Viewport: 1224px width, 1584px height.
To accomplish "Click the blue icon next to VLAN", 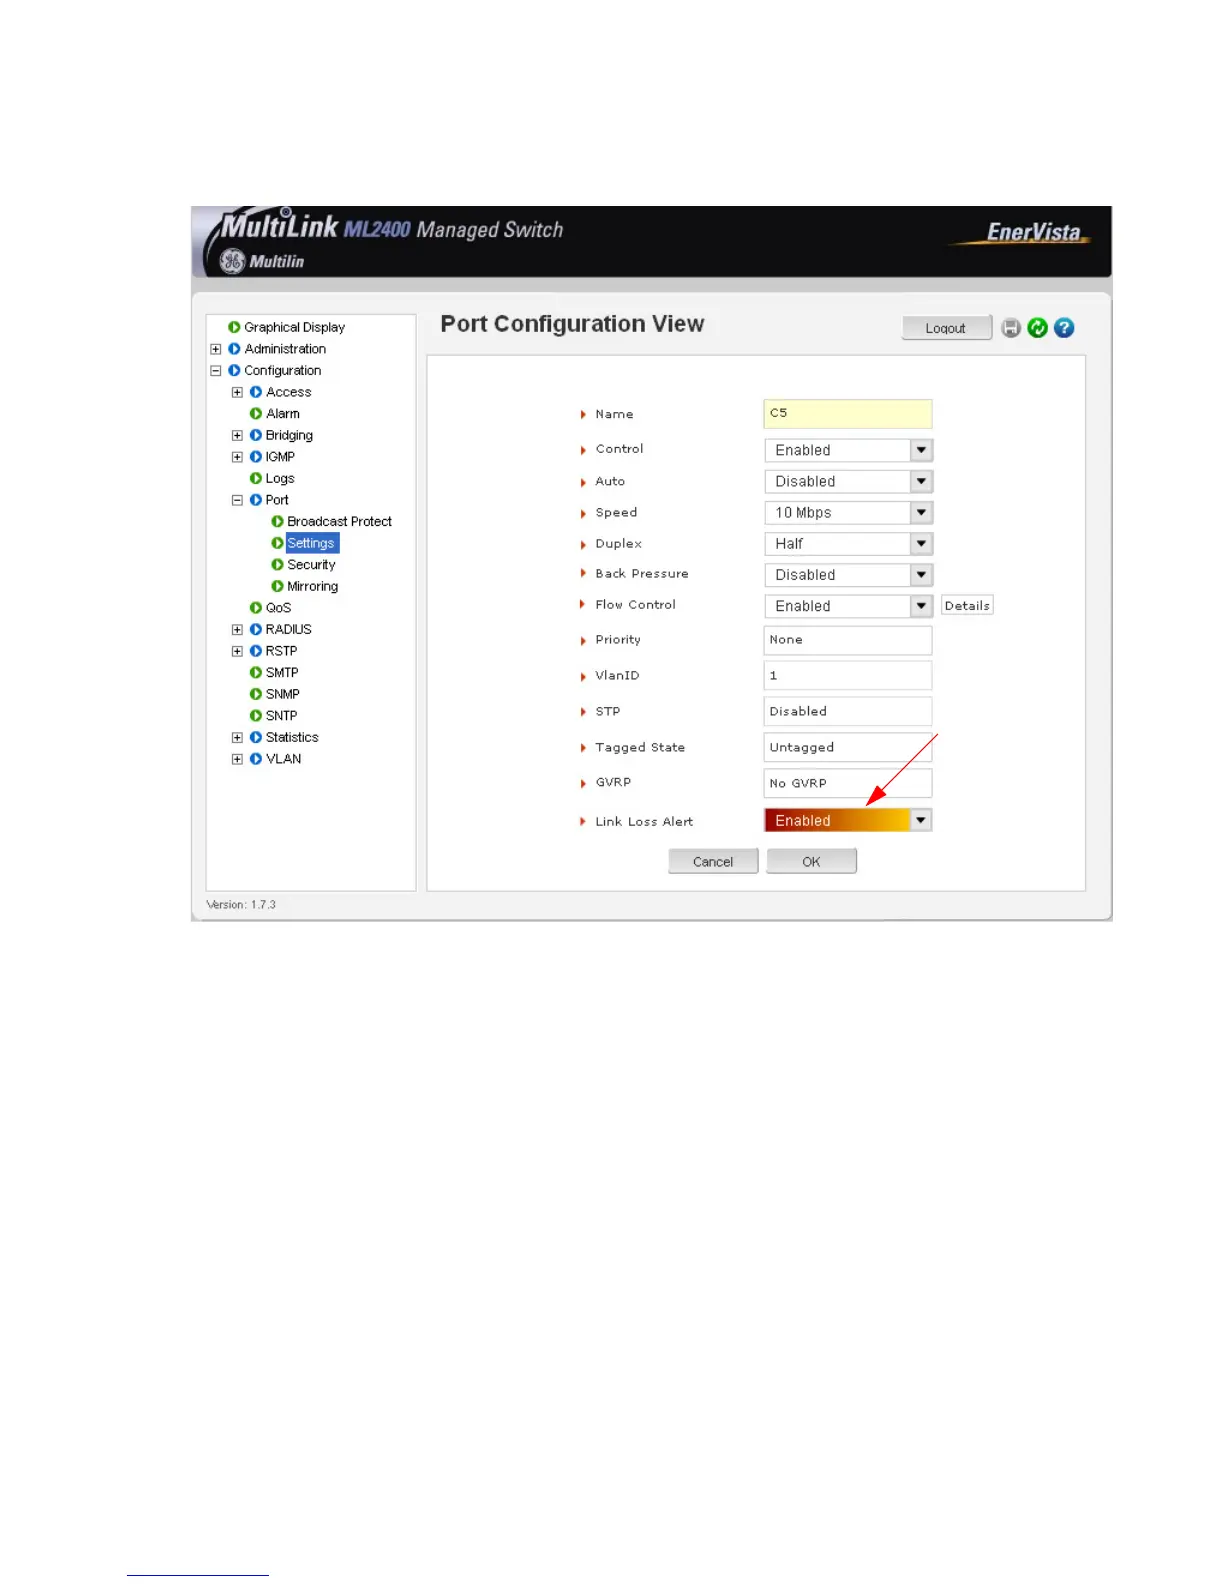I will (x=256, y=759).
